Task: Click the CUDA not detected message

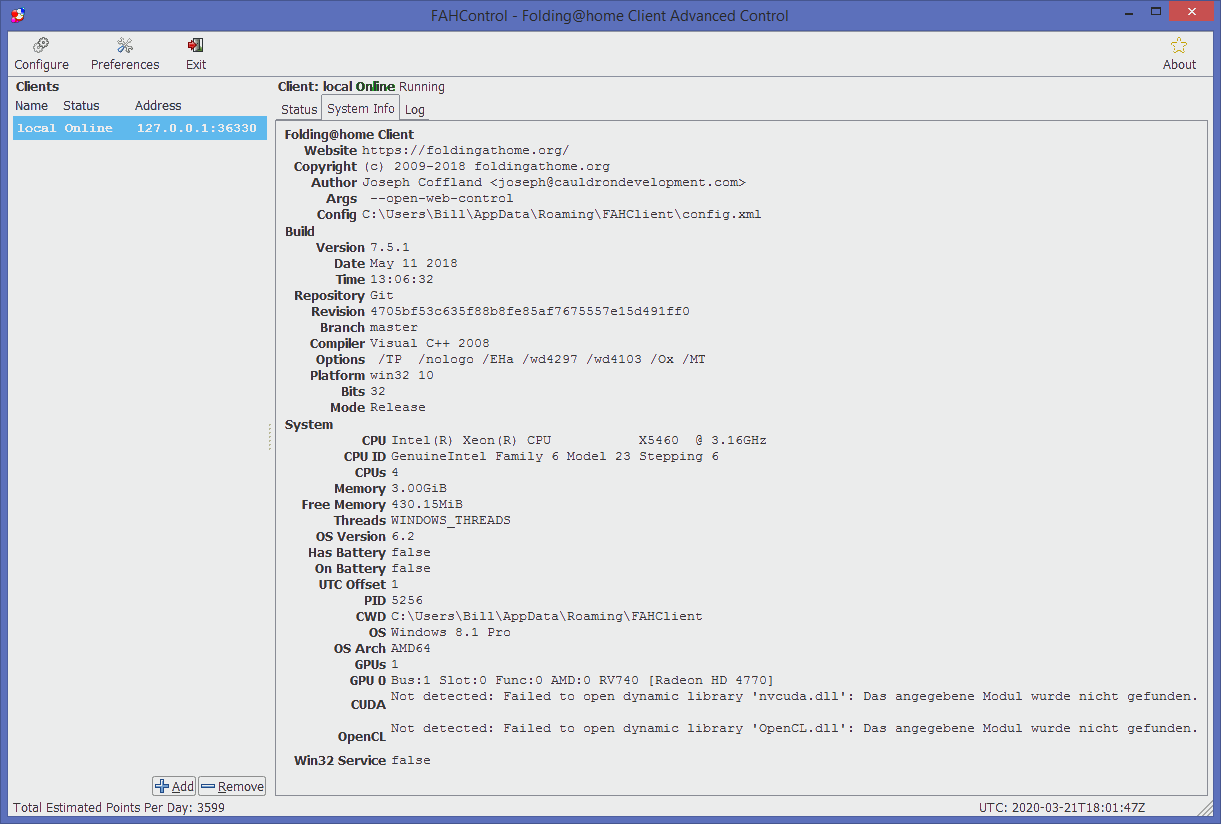Action: pos(794,696)
